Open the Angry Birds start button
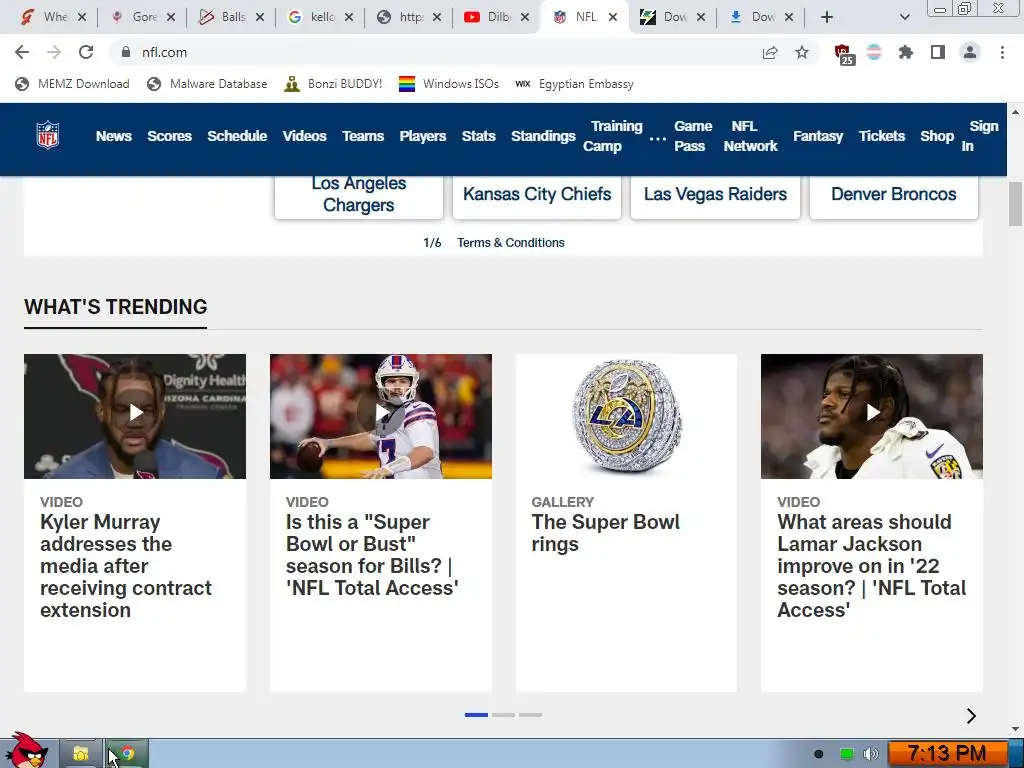The height and width of the screenshot is (768, 1024). point(27,752)
